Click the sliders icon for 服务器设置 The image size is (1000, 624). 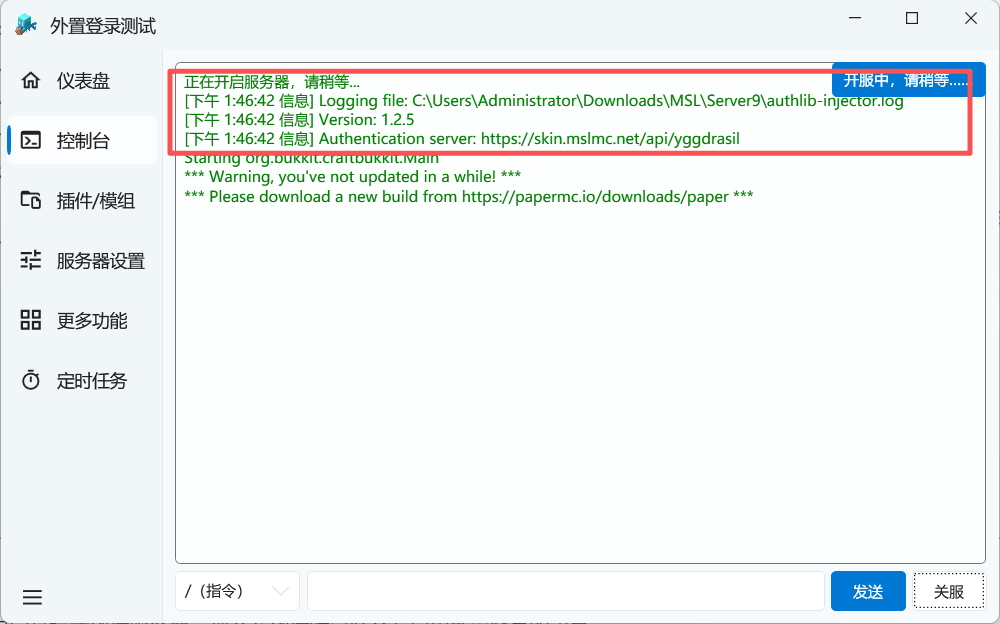point(31,261)
